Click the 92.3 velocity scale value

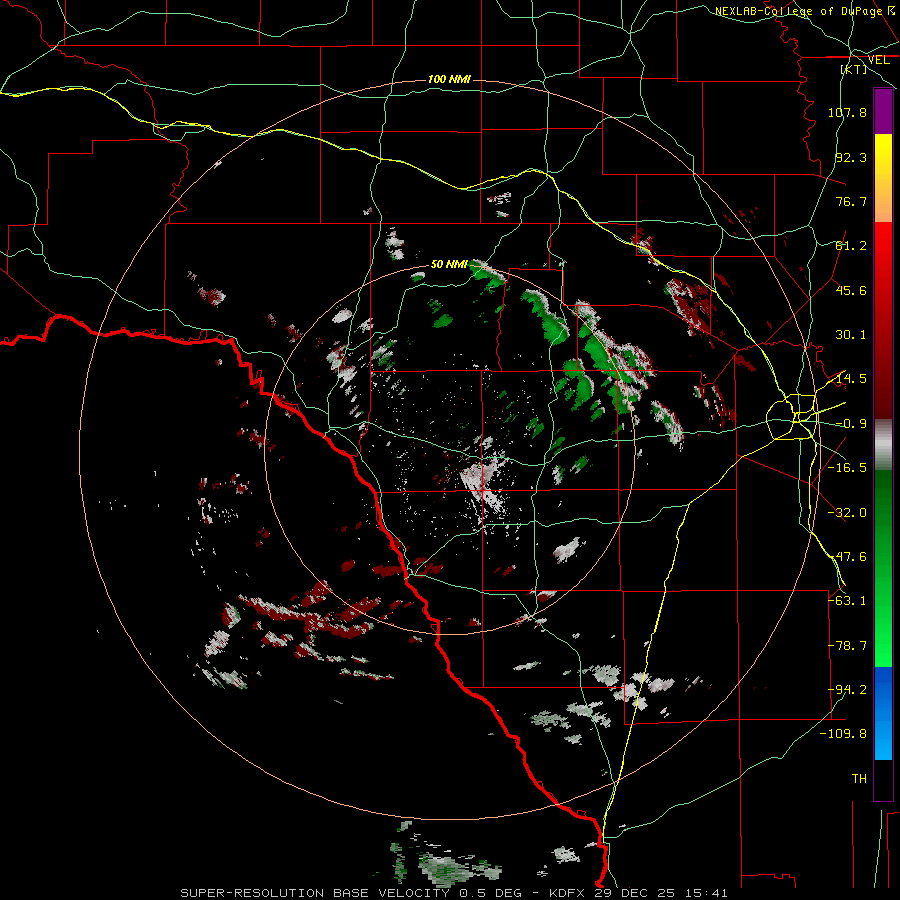tap(851, 157)
